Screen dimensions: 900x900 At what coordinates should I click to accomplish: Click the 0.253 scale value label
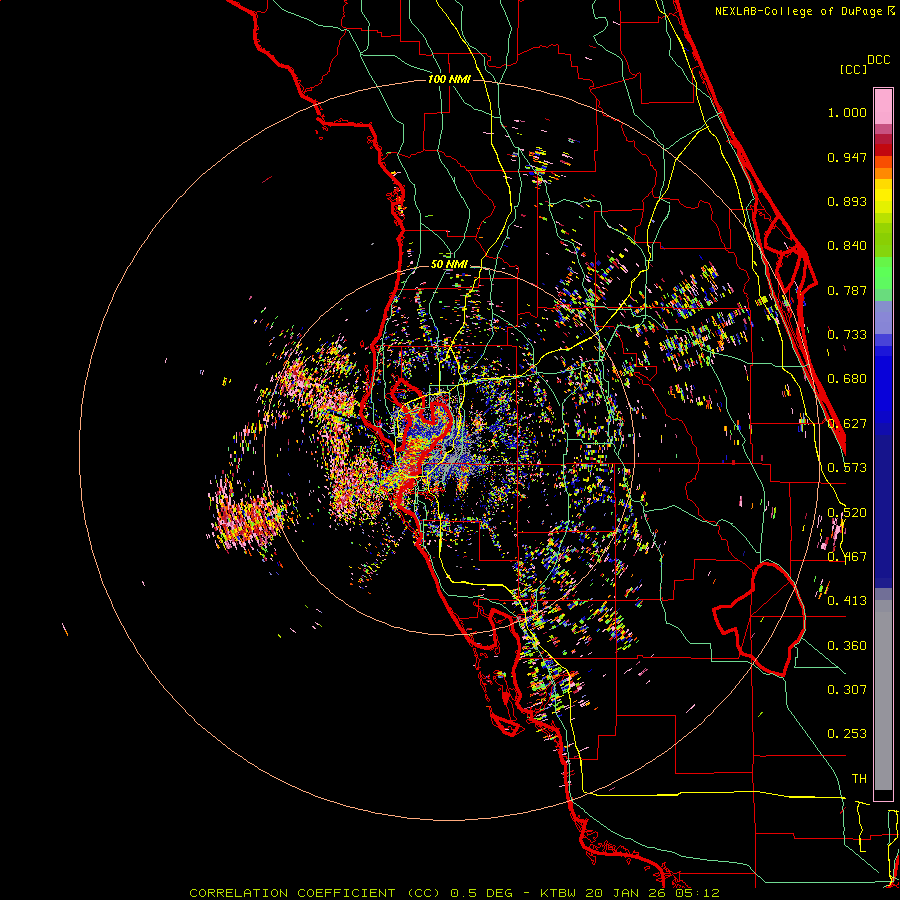847,734
